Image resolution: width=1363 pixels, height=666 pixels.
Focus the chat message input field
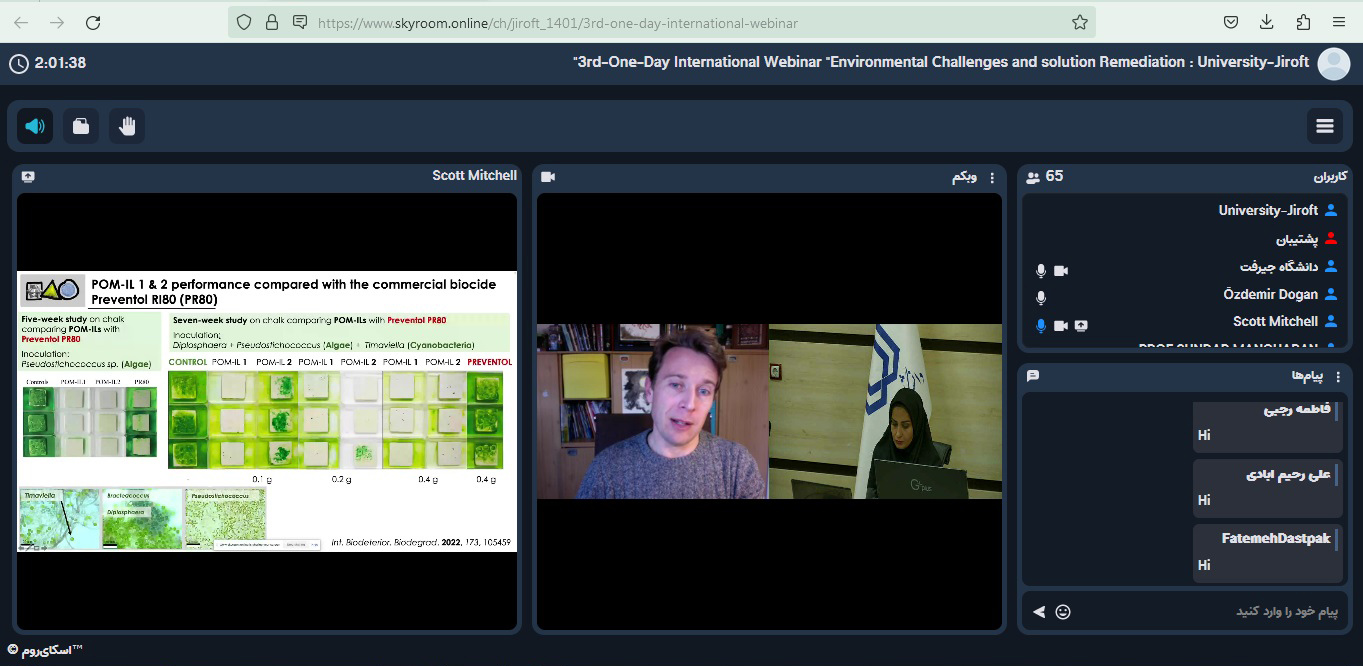point(1210,611)
